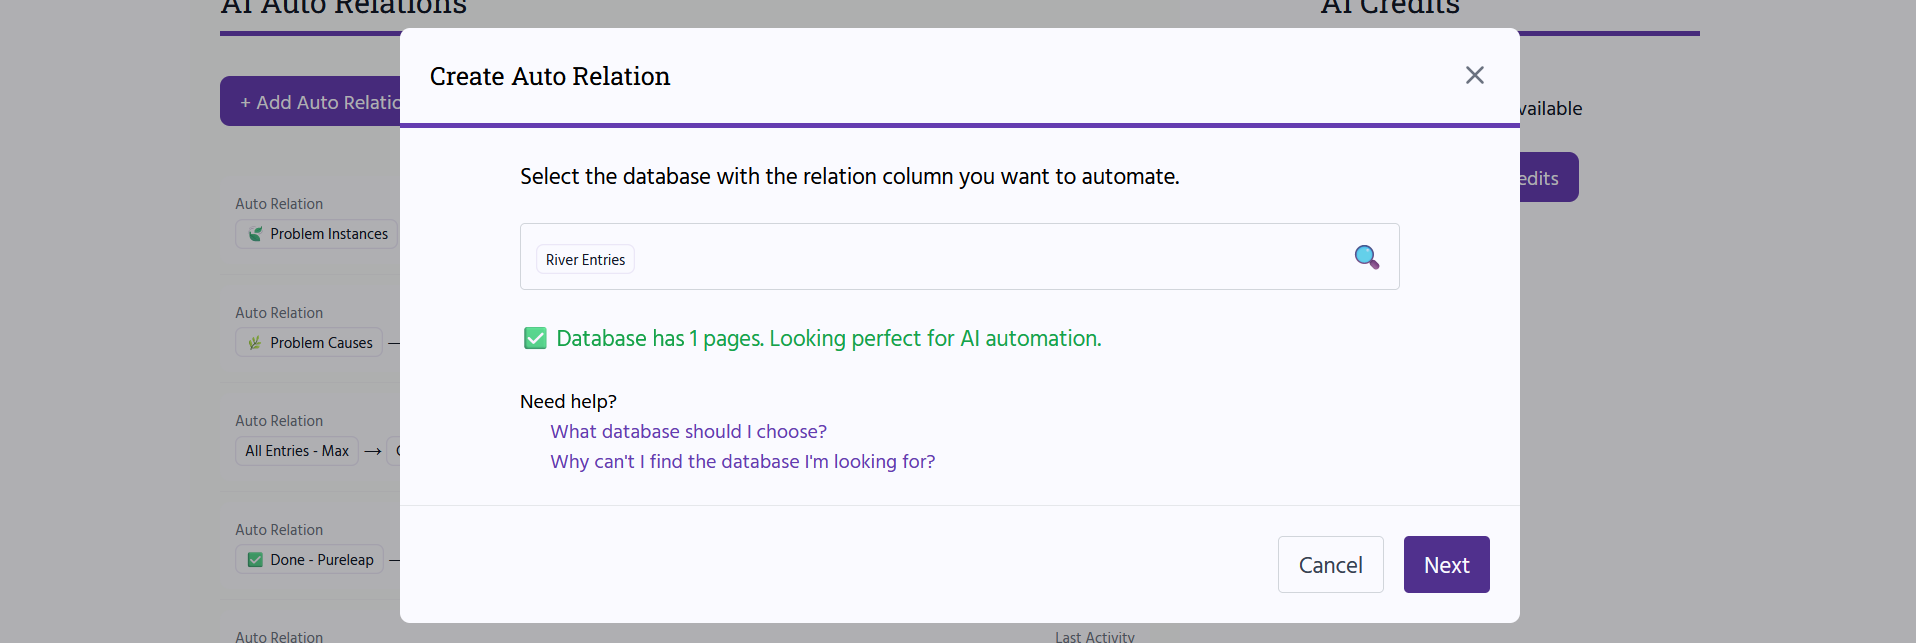Viewport: 1916px width, 643px height.
Task: Open the Problem Instances relation label
Action: tap(328, 234)
